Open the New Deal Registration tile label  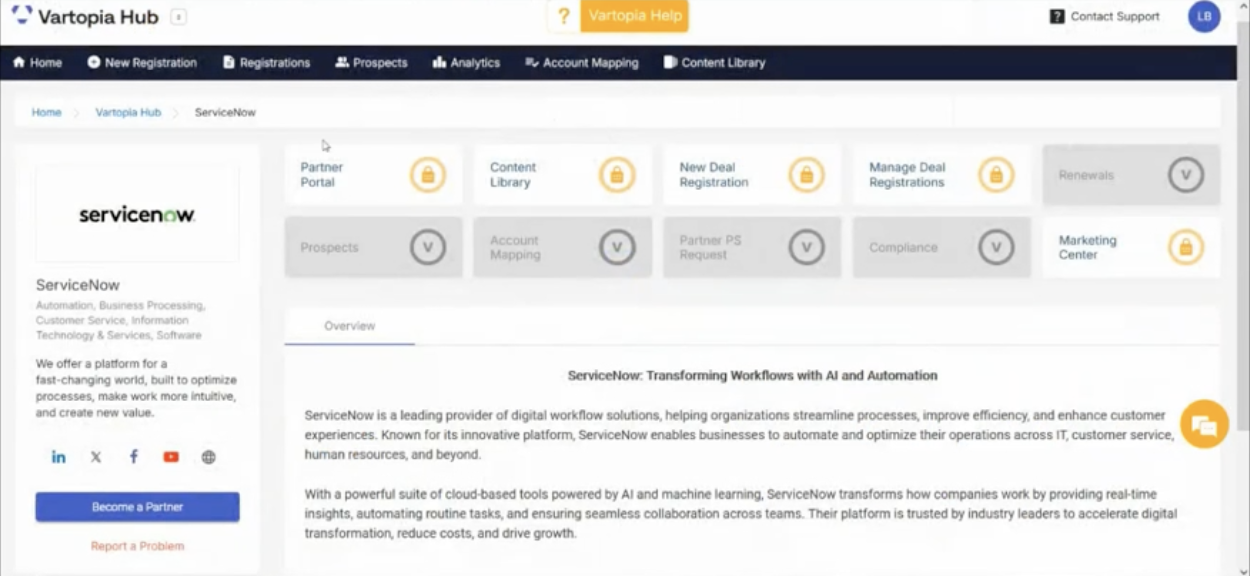[x=714, y=175]
